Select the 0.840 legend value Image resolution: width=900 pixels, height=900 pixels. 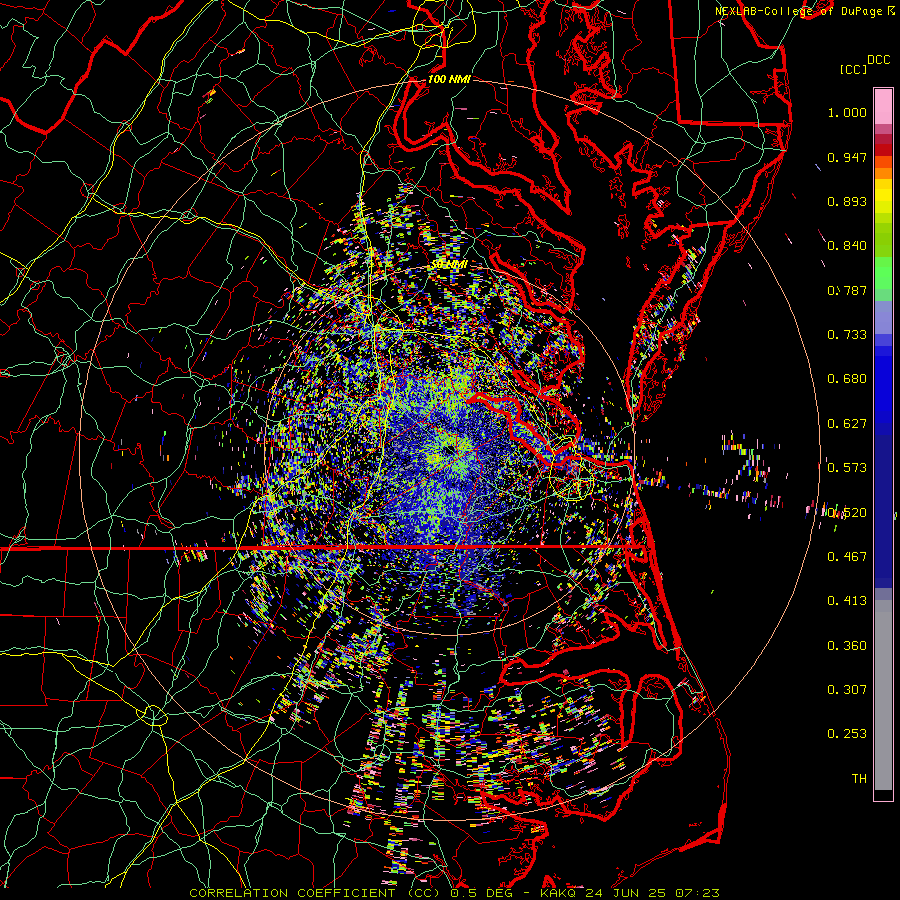(x=847, y=246)
